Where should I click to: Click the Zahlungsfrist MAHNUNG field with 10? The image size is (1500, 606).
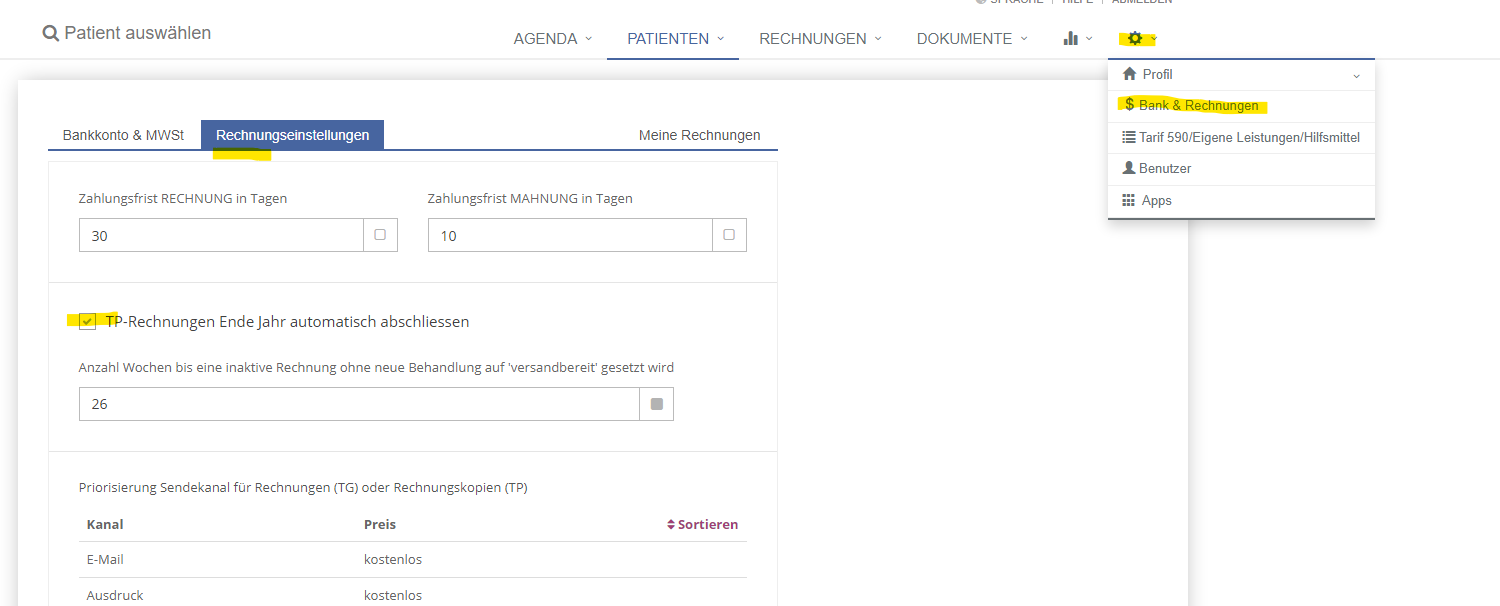click(x=570, y=235)
